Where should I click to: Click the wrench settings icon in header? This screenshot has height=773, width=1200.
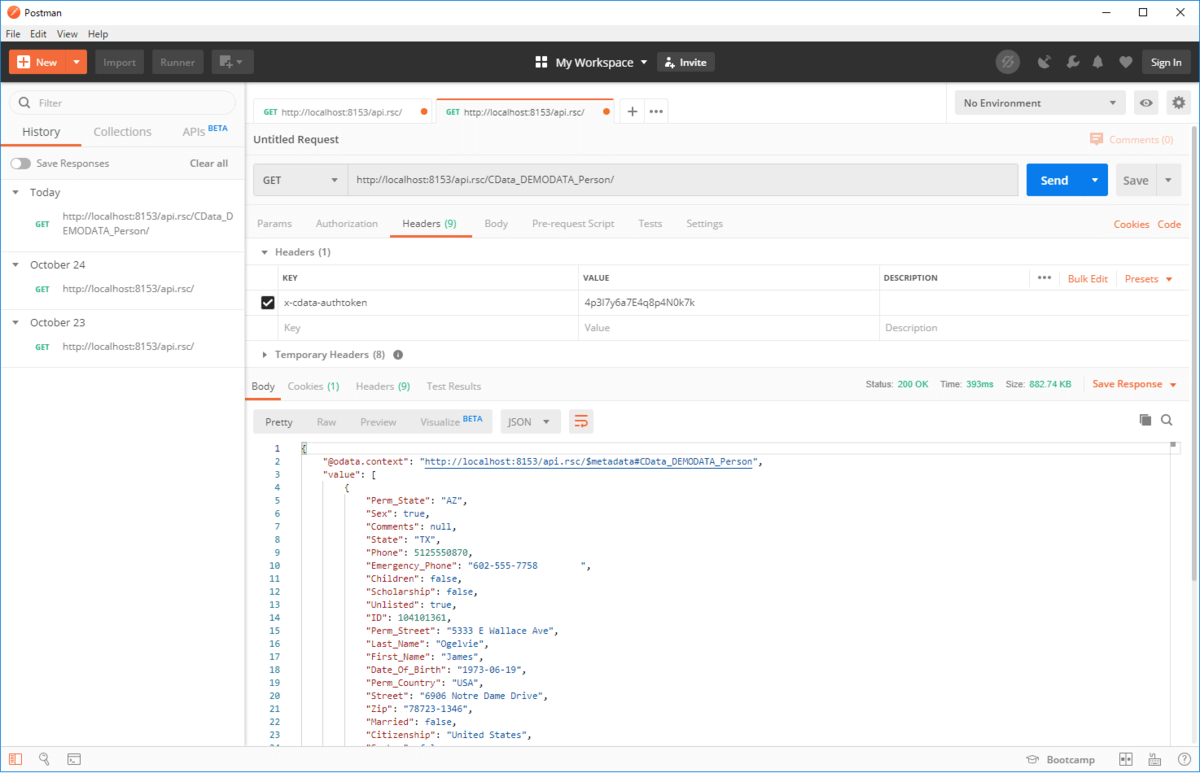tap(1072, 62)
